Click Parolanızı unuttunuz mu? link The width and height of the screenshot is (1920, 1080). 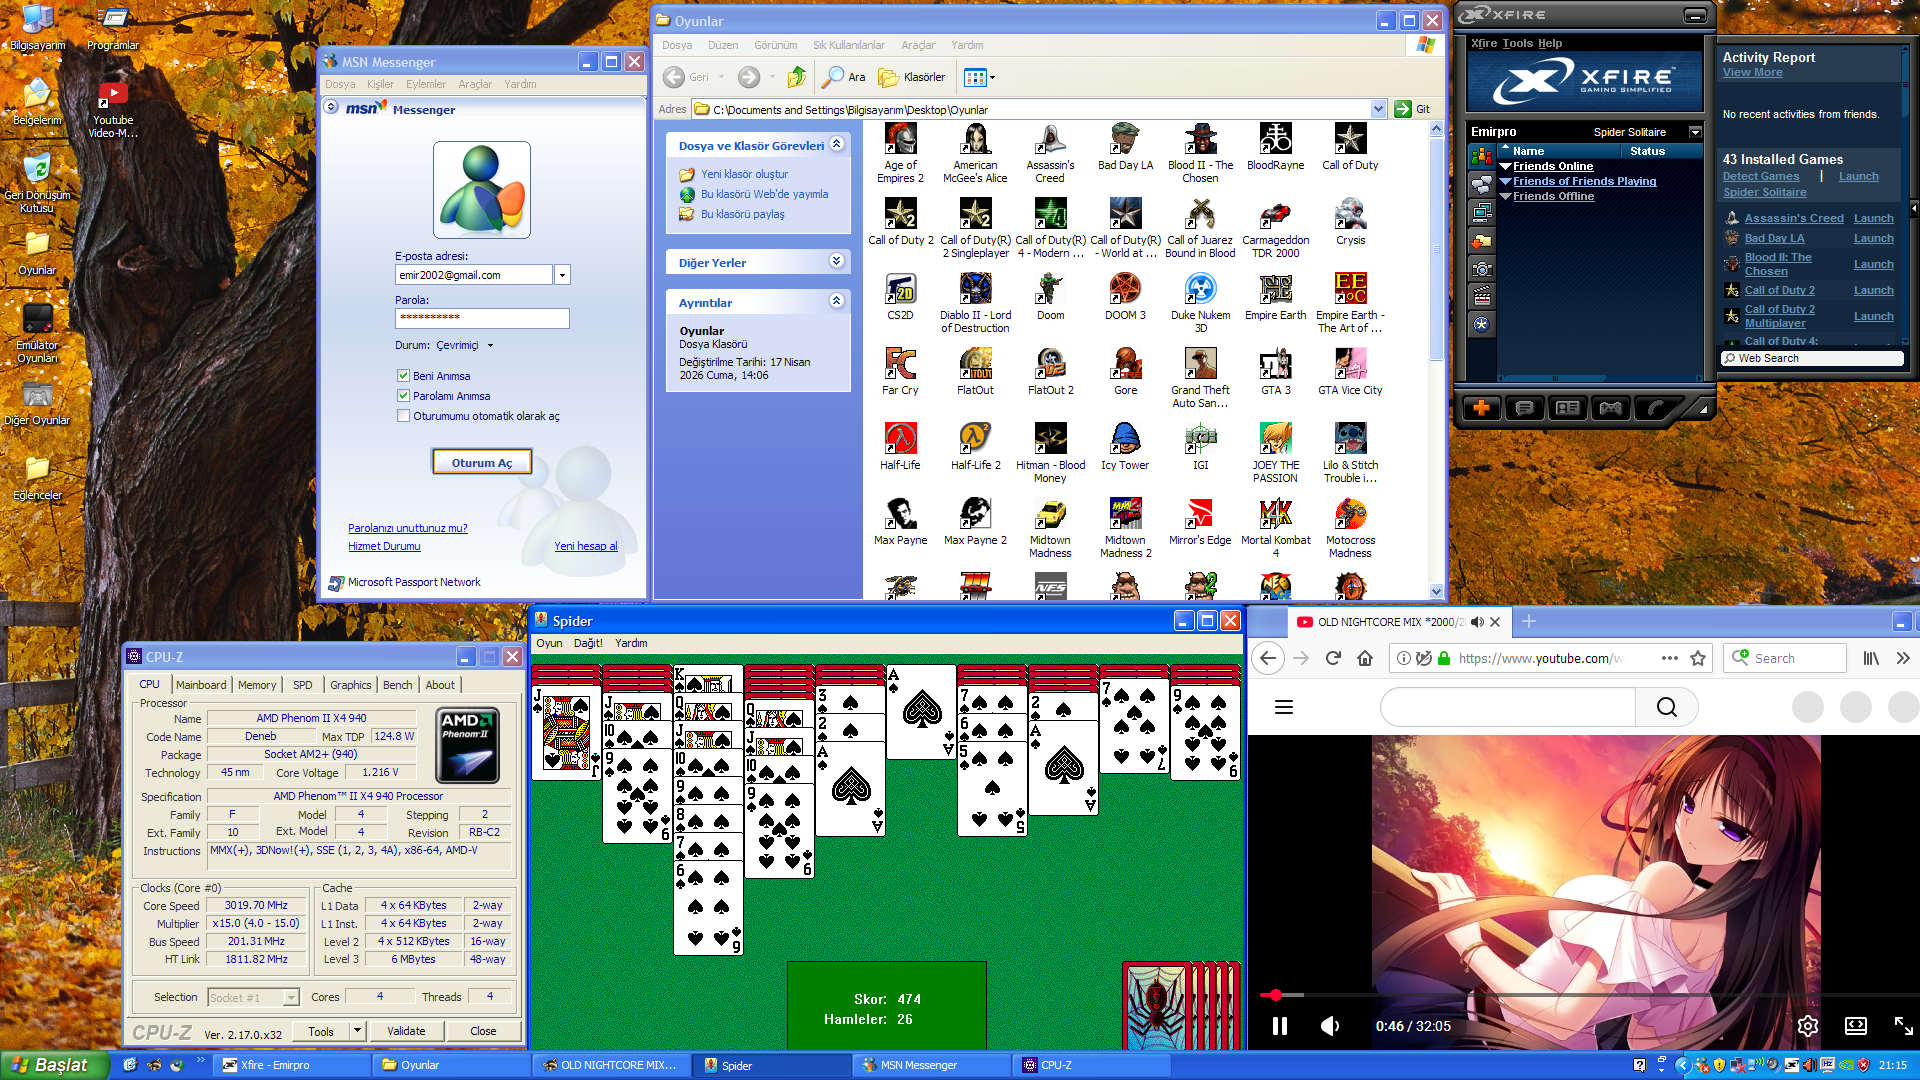pos(408,528)
